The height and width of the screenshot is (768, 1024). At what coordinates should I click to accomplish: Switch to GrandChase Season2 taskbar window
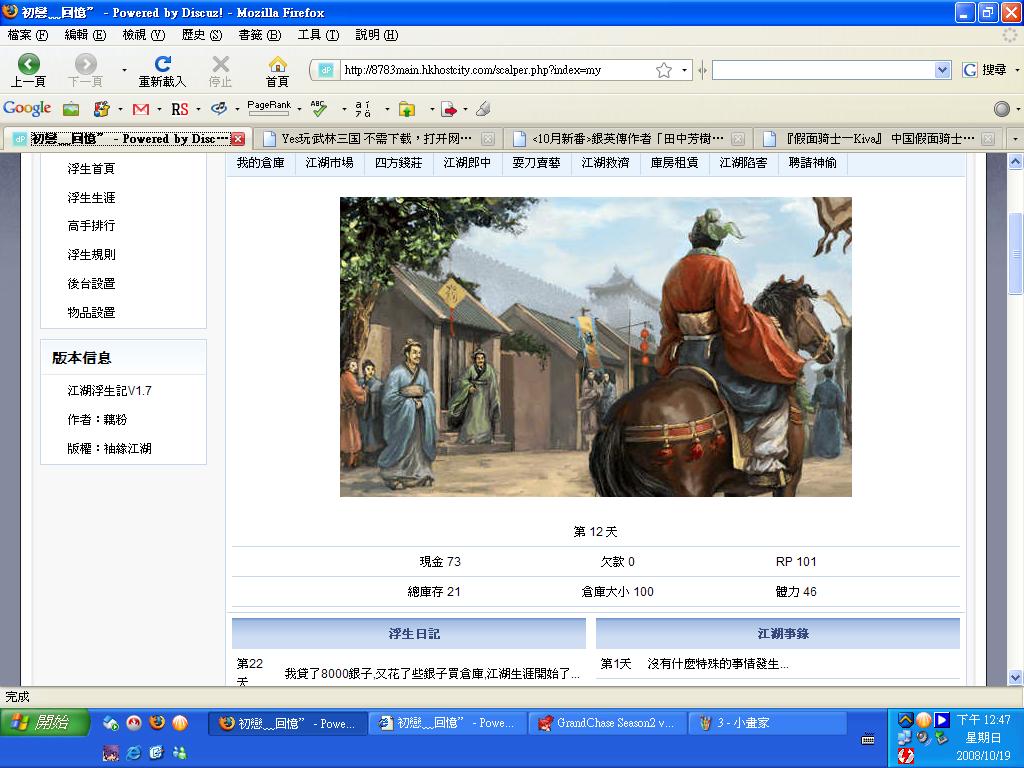[608, 724]
